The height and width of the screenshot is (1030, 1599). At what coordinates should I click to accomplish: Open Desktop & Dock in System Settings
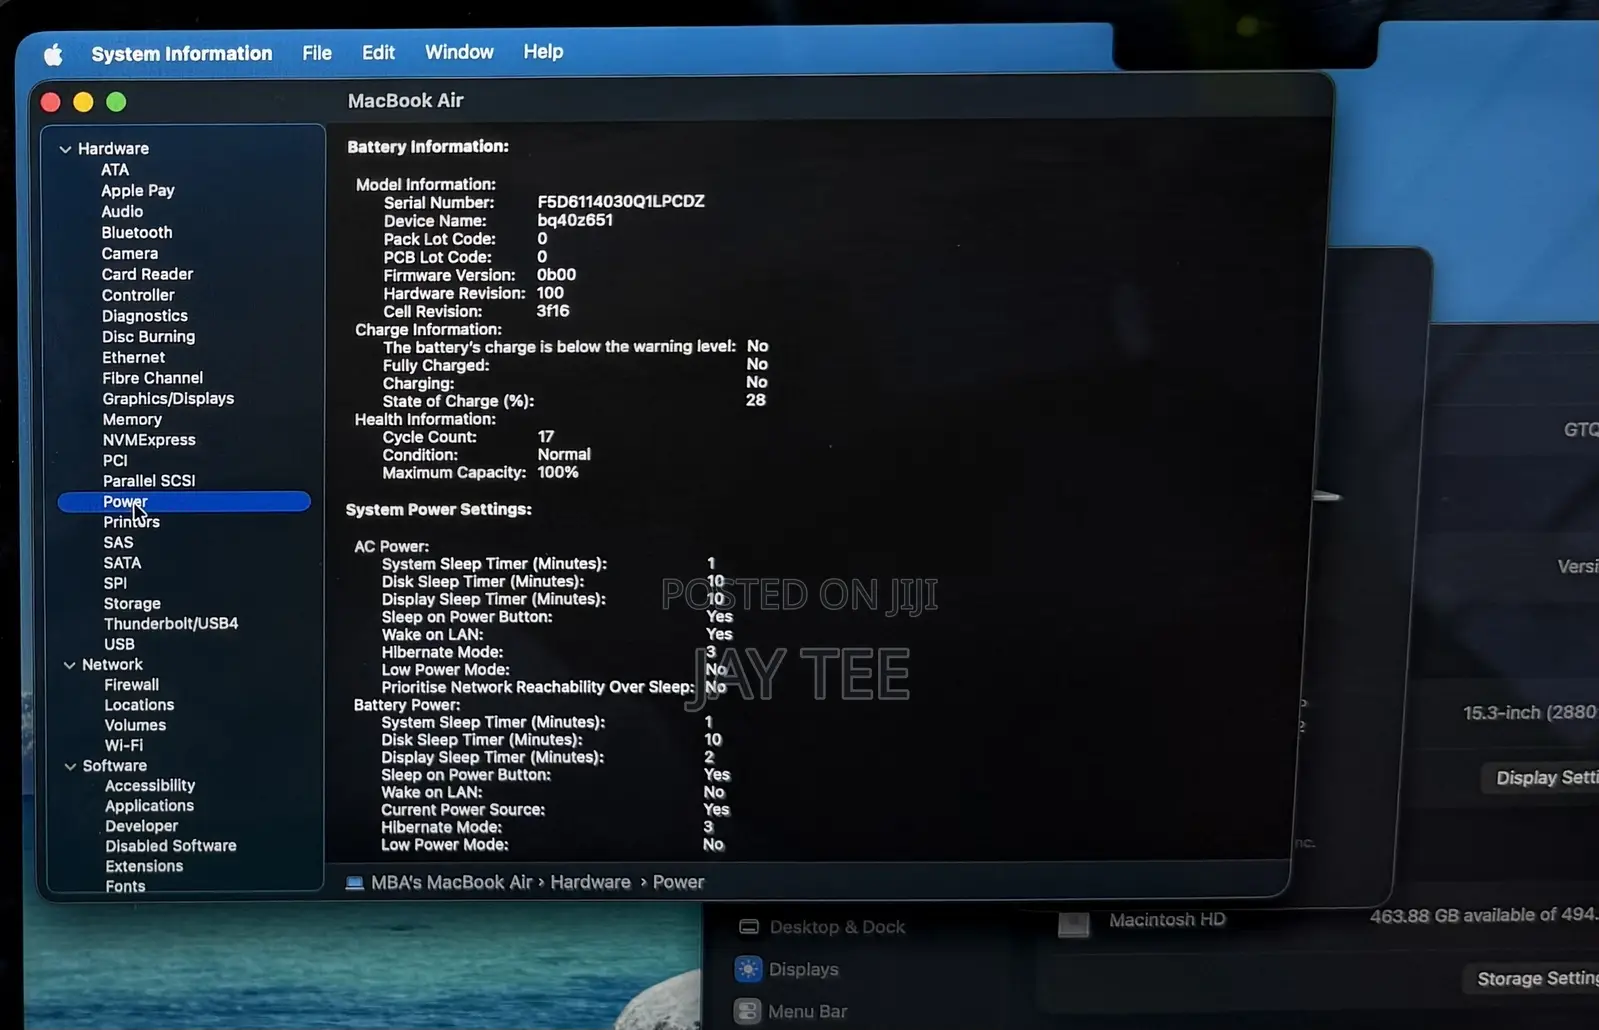(x=822, y=927)
